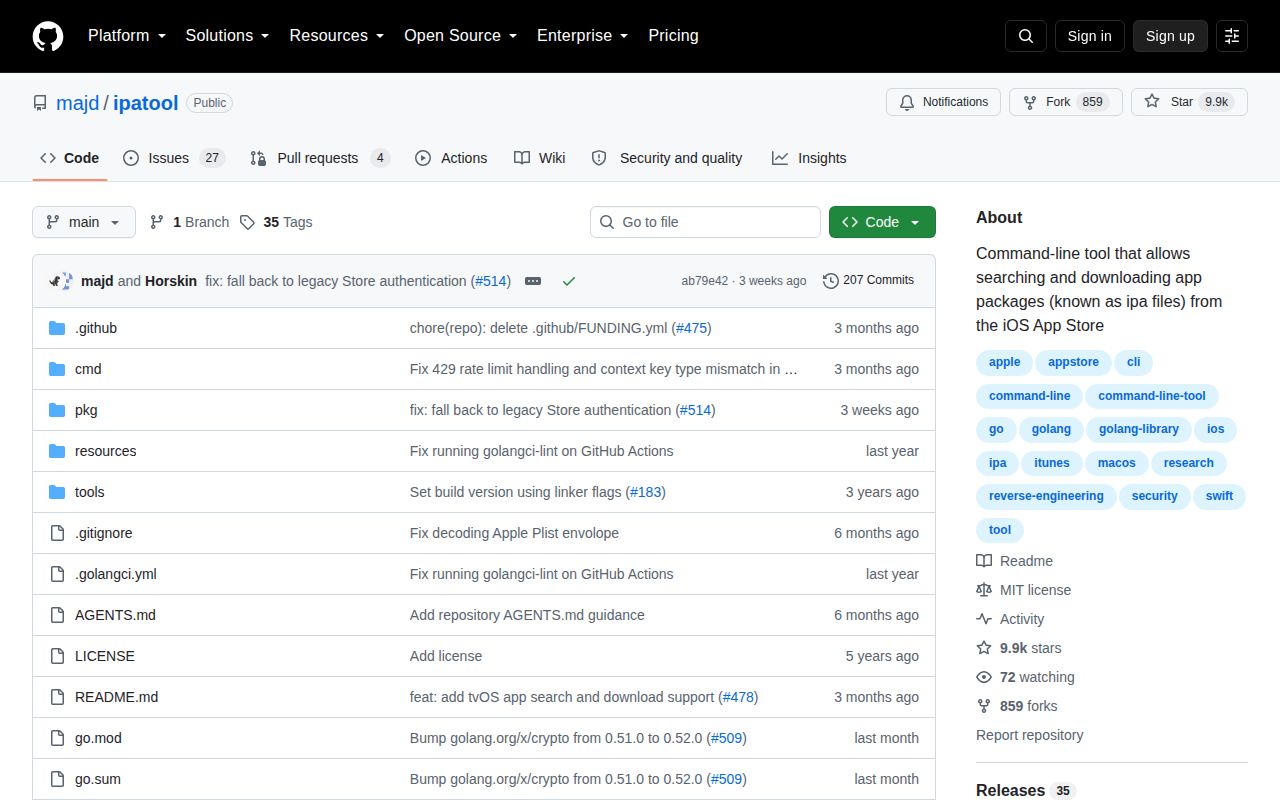Click the branch icon beside 1 Branch
Image resolution: width=1280 pixels, height=800 pixels.
(x=157, y=222)
